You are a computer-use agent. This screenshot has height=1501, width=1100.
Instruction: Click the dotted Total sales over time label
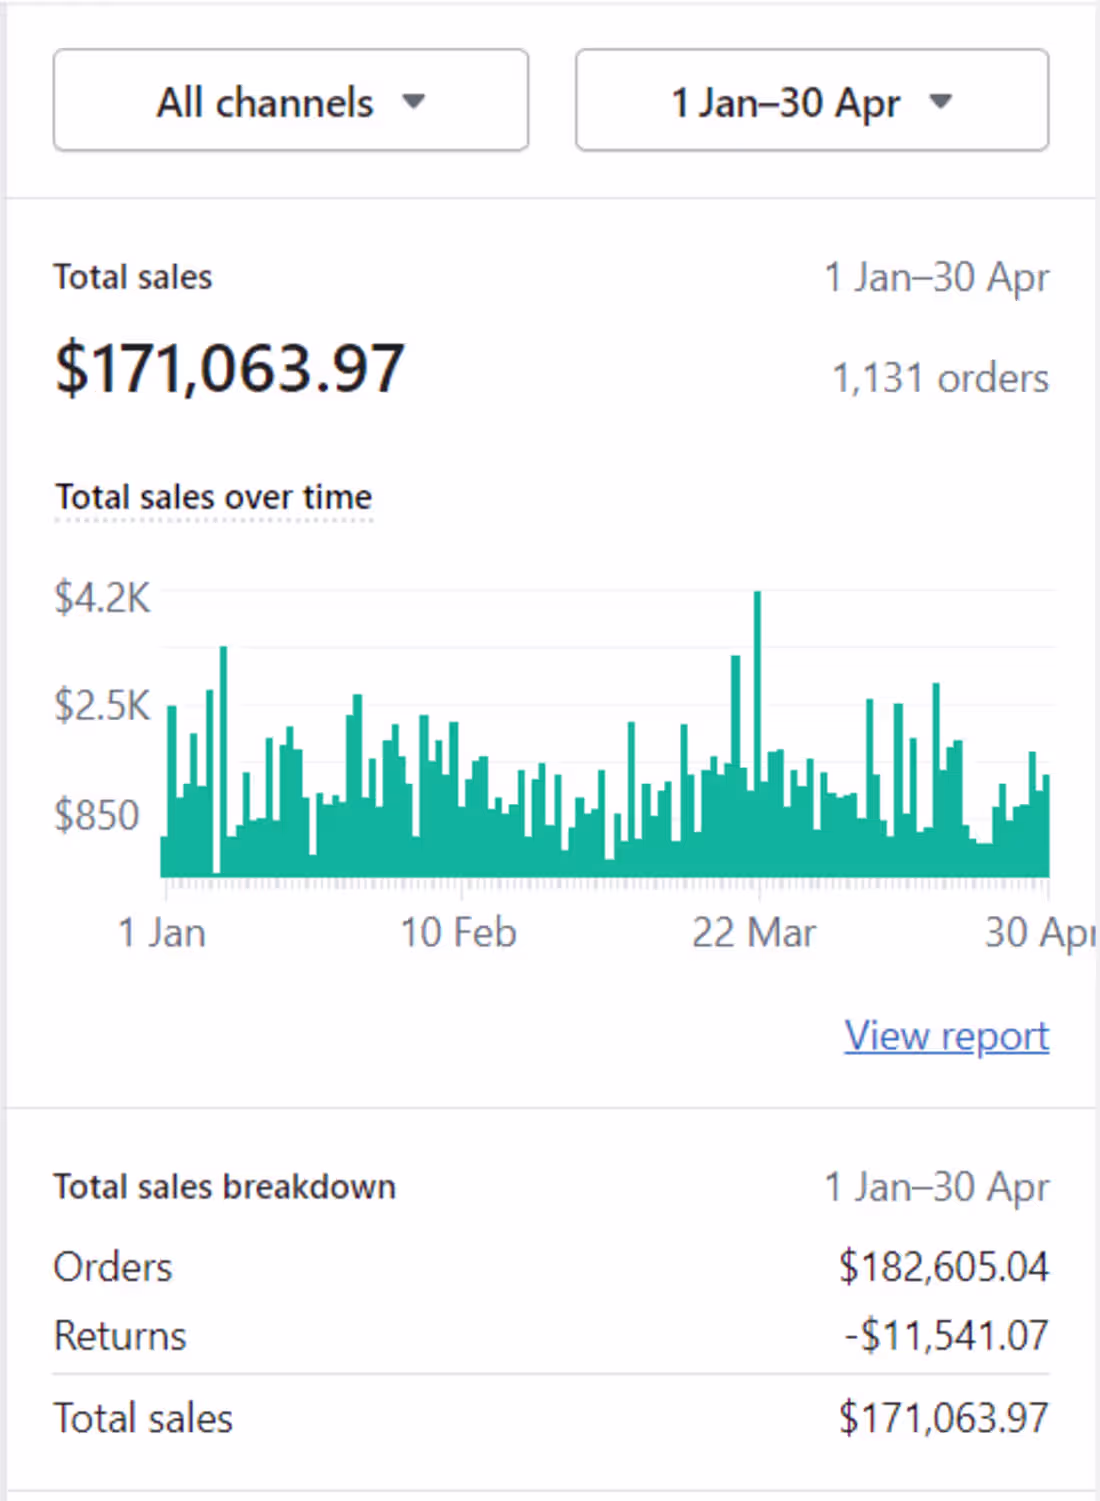[x=213, y=496]
